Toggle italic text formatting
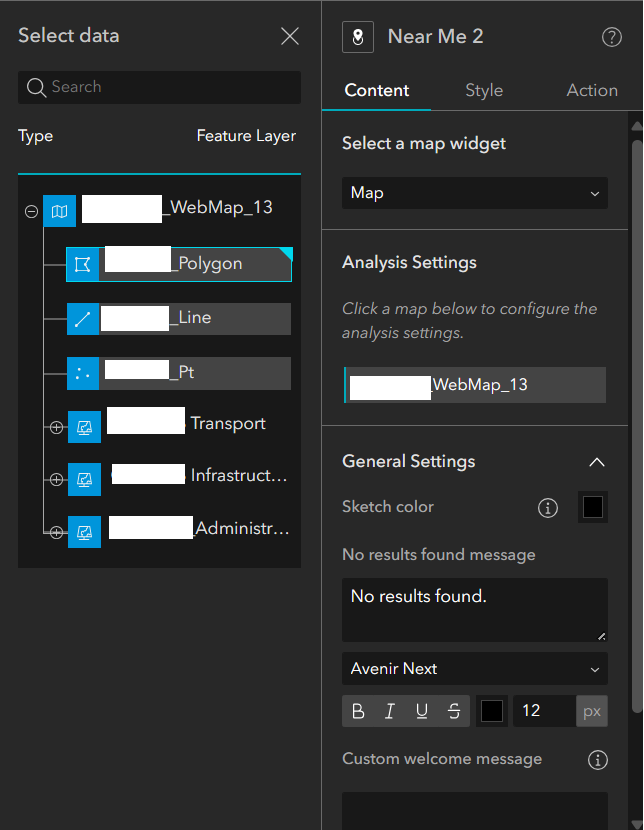Viewport: 644px width, 830px height. 390,711
